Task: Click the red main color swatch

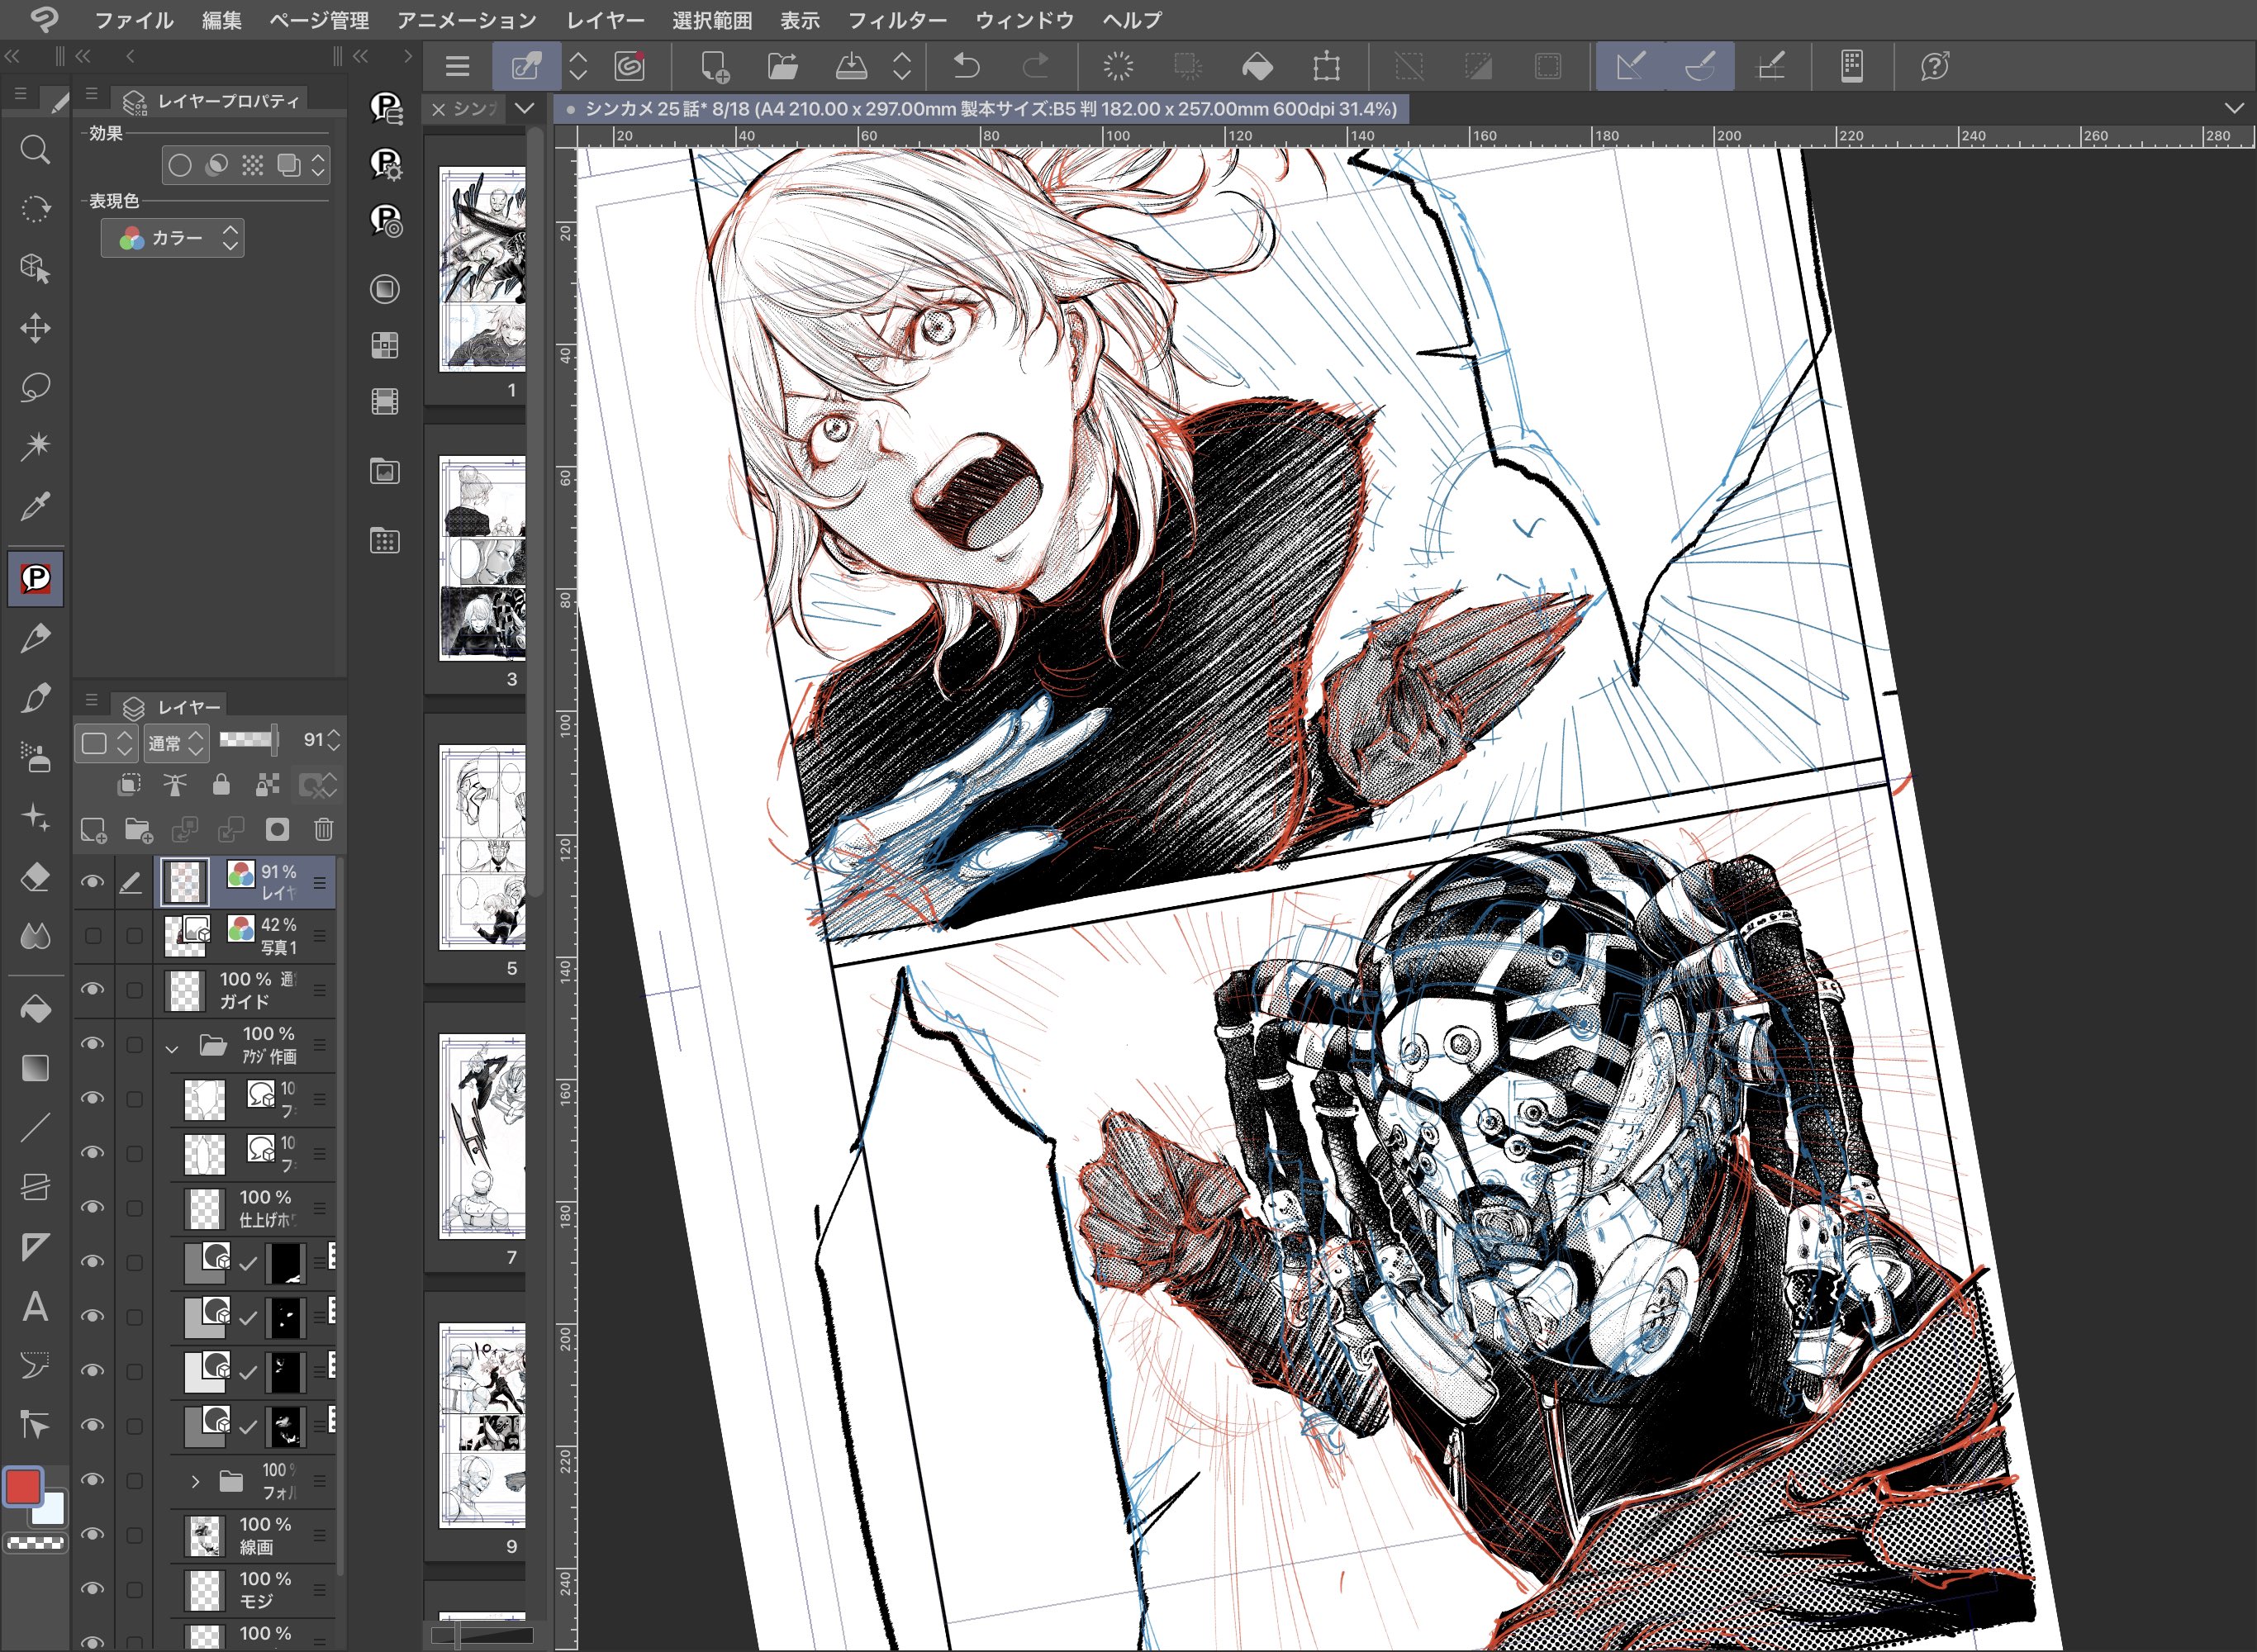Action: tap(23, 1486)
